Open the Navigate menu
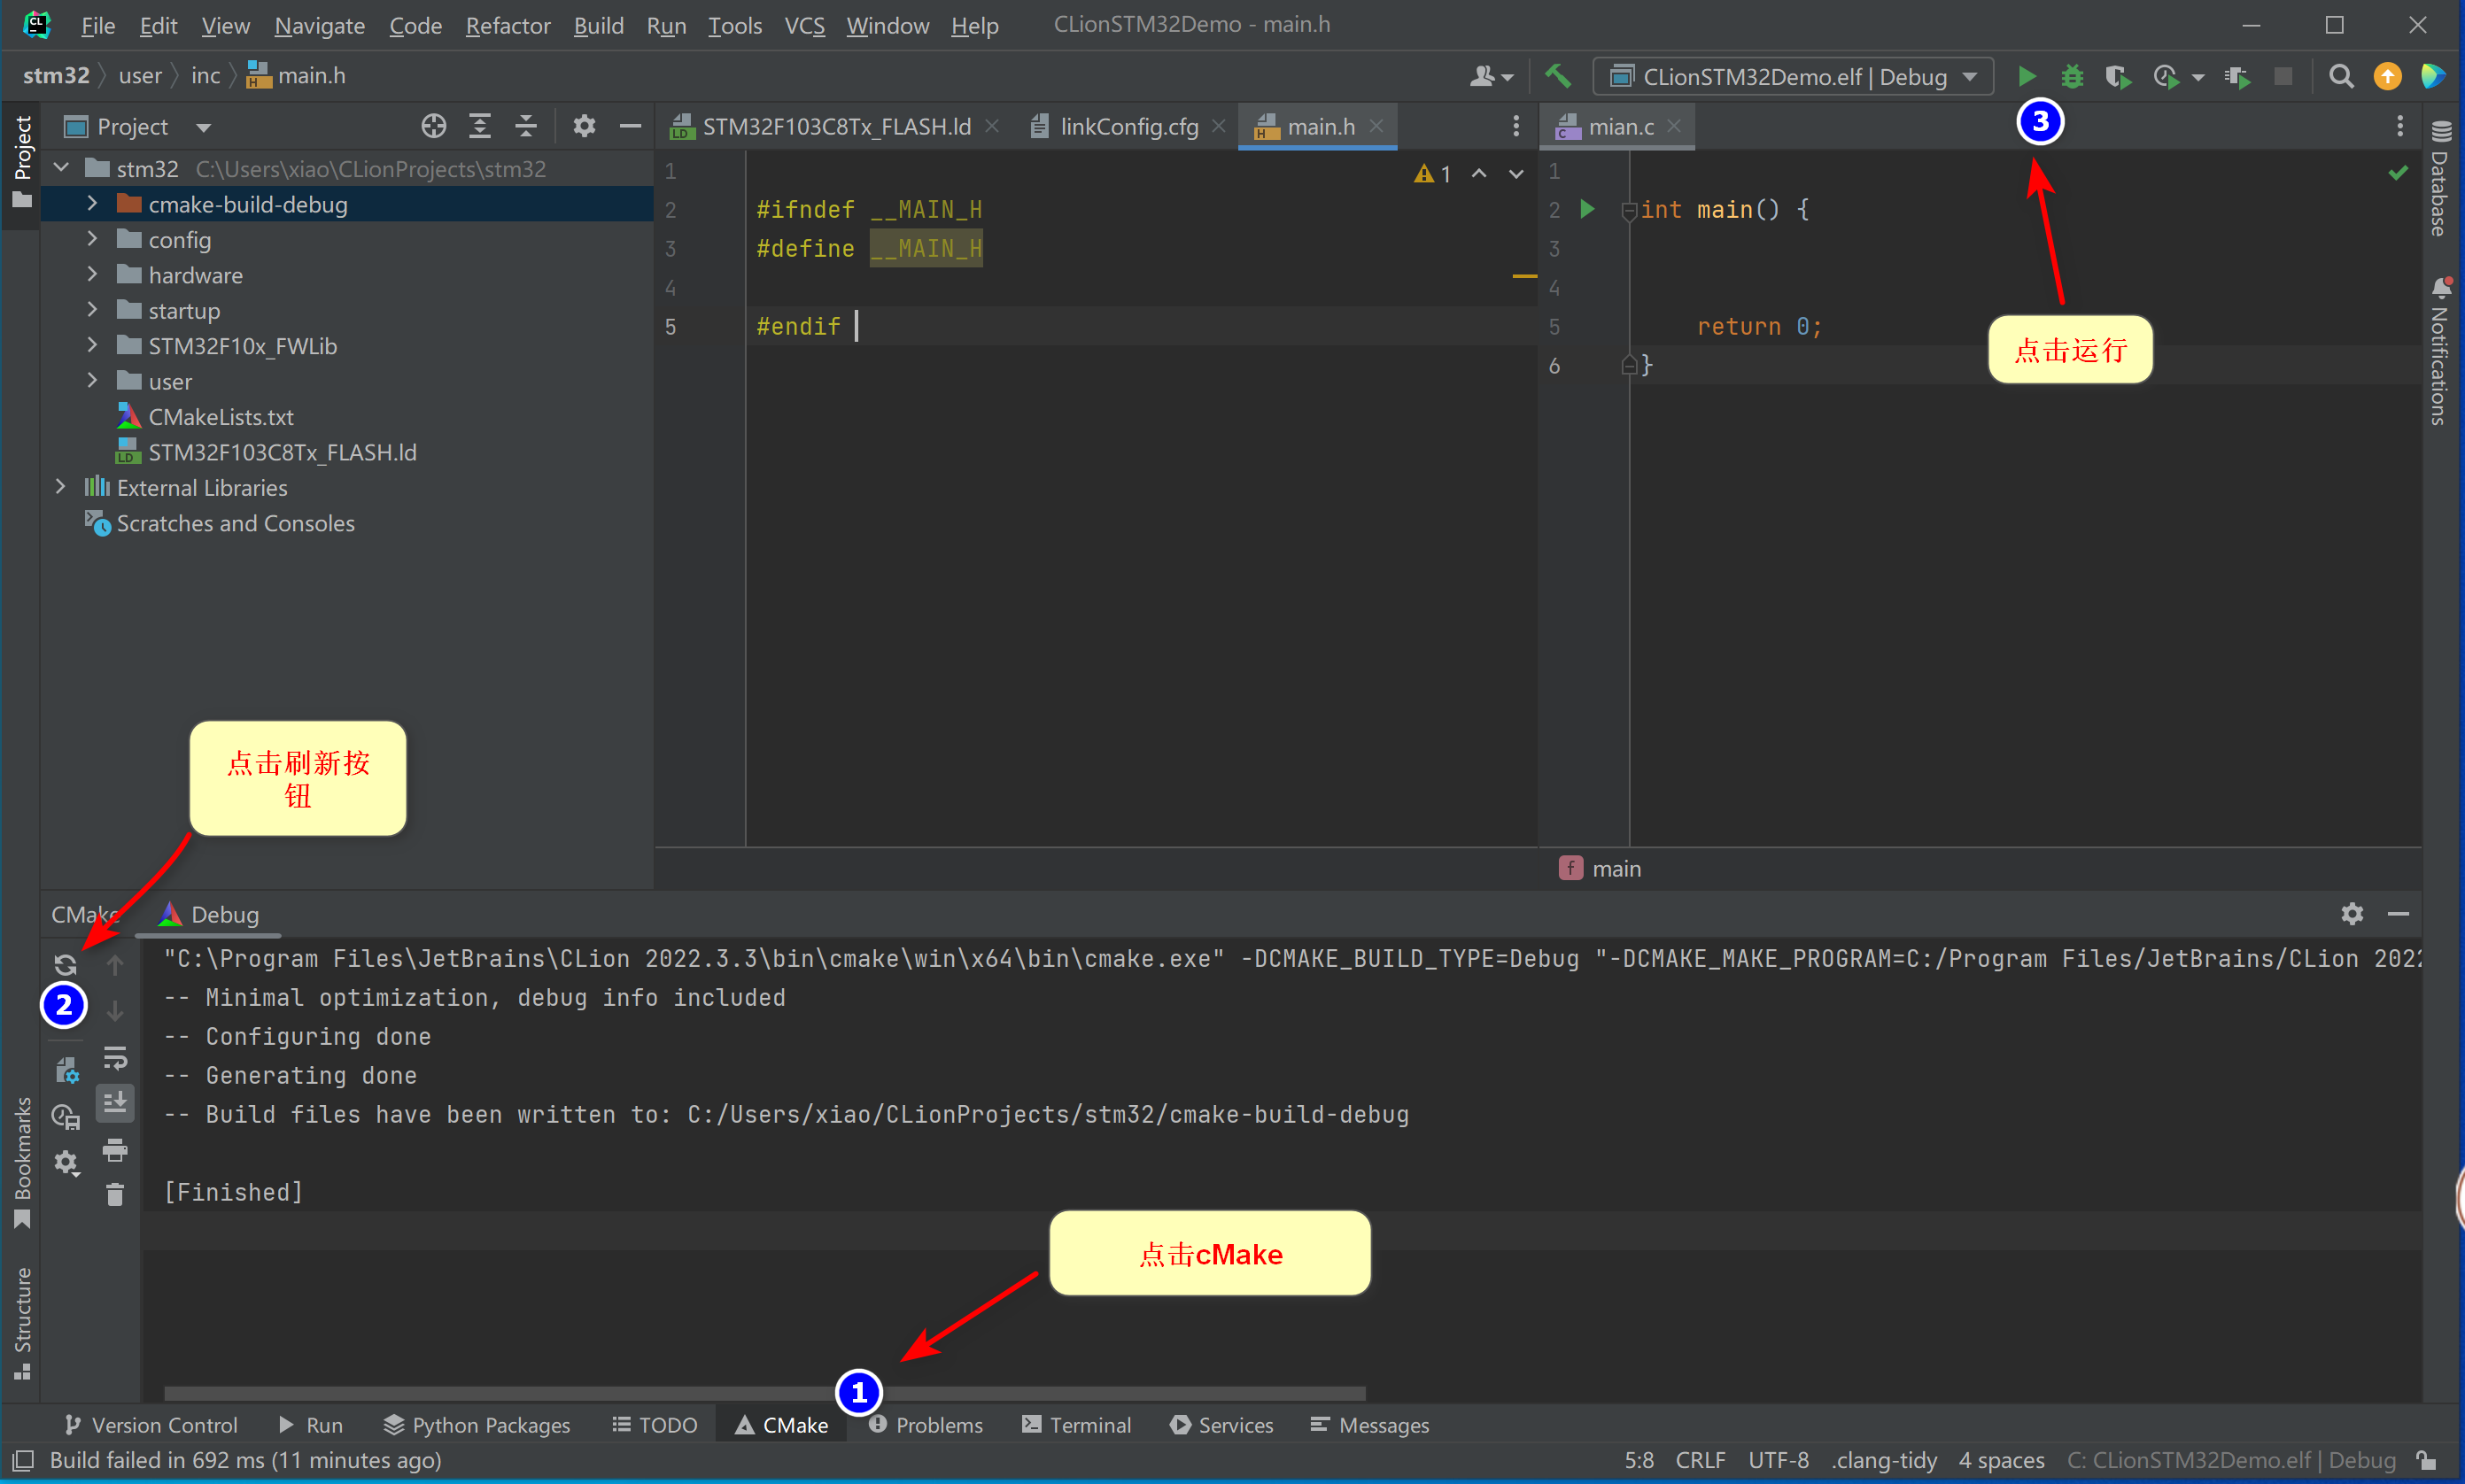 pos(320,25)
